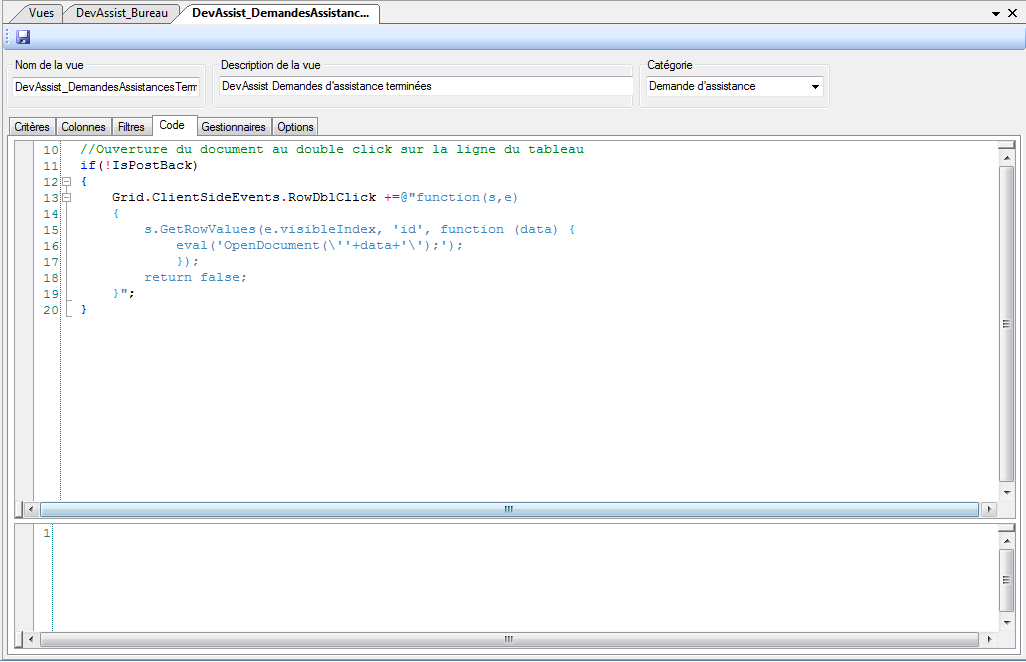Select the Filtres tab
1026x662 pixels.
coord(131,127)
